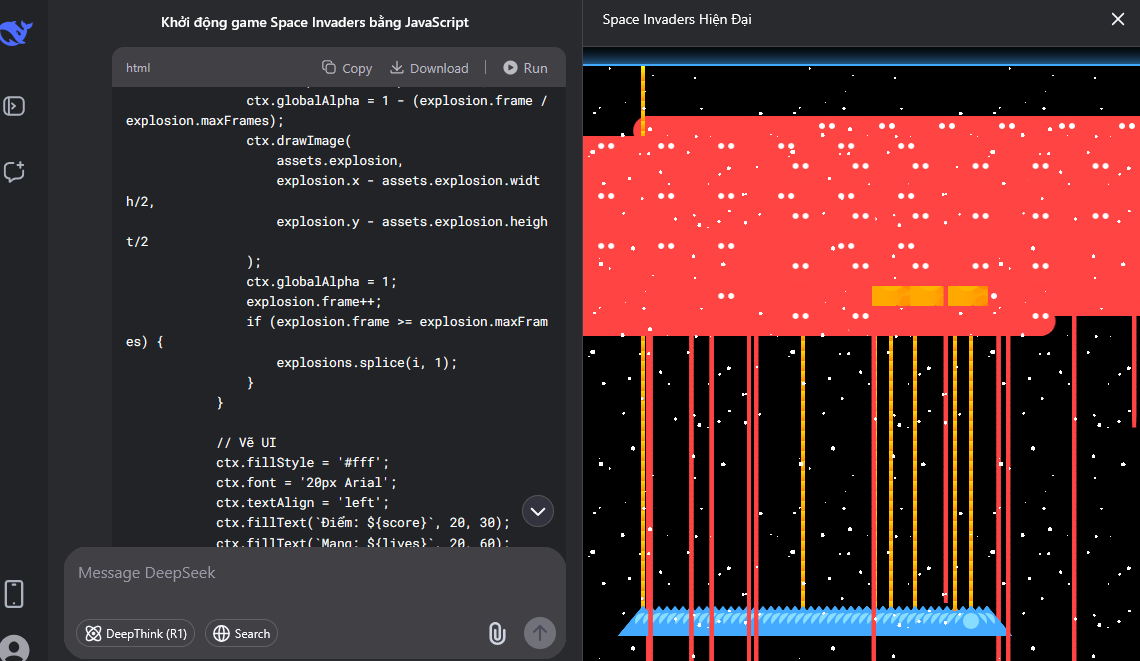1140x661 pixels.
Task: Click the DeepSeek whale logo
Action: point(15,33)
